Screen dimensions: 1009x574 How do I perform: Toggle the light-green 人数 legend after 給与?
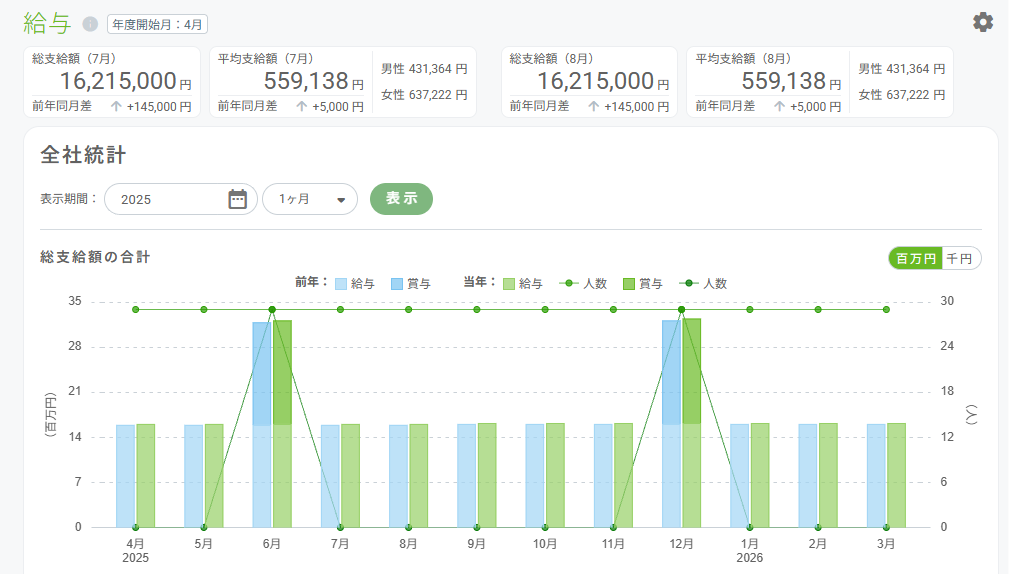pyautogui.click(x=583, y=284)
